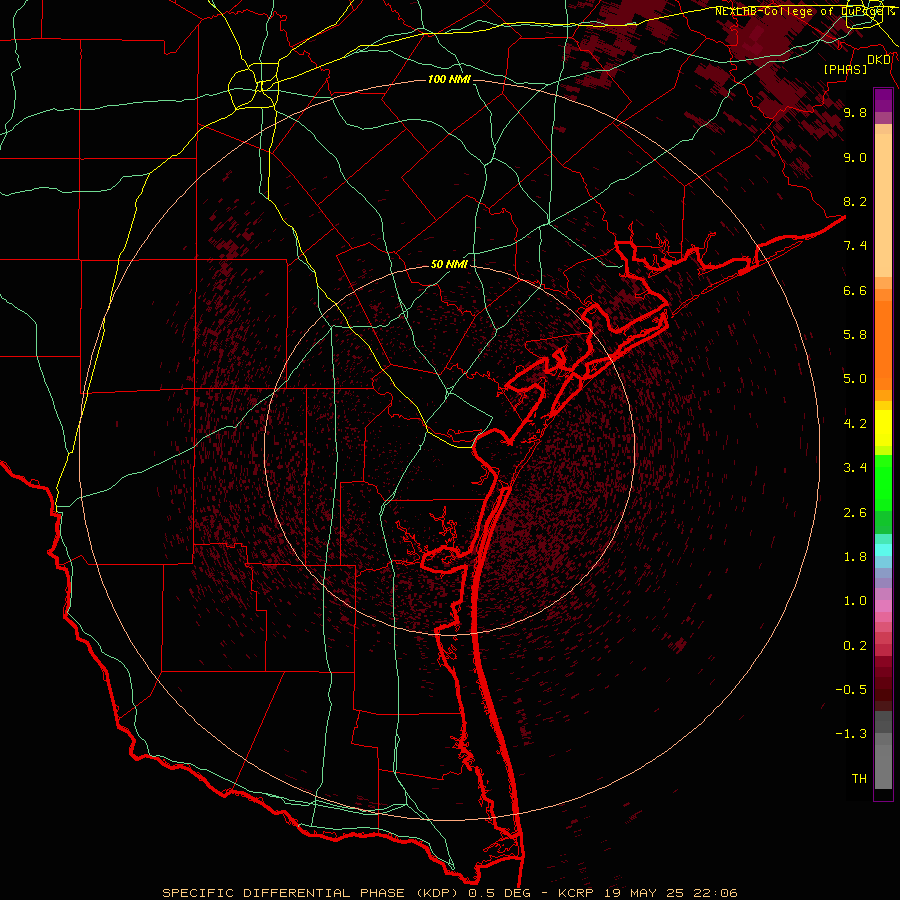This screenshot has height=900, width=900.
Task: Click the cyan segment of color bar
Action: (x=883, y=550)
